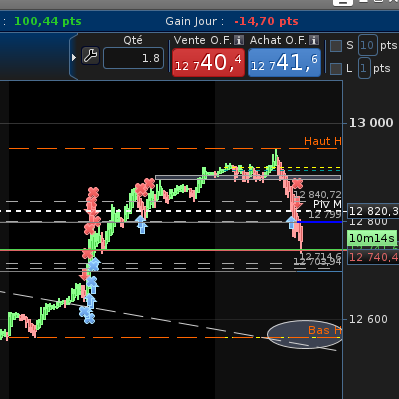Click the S points value field

click(x=368, y=45)
